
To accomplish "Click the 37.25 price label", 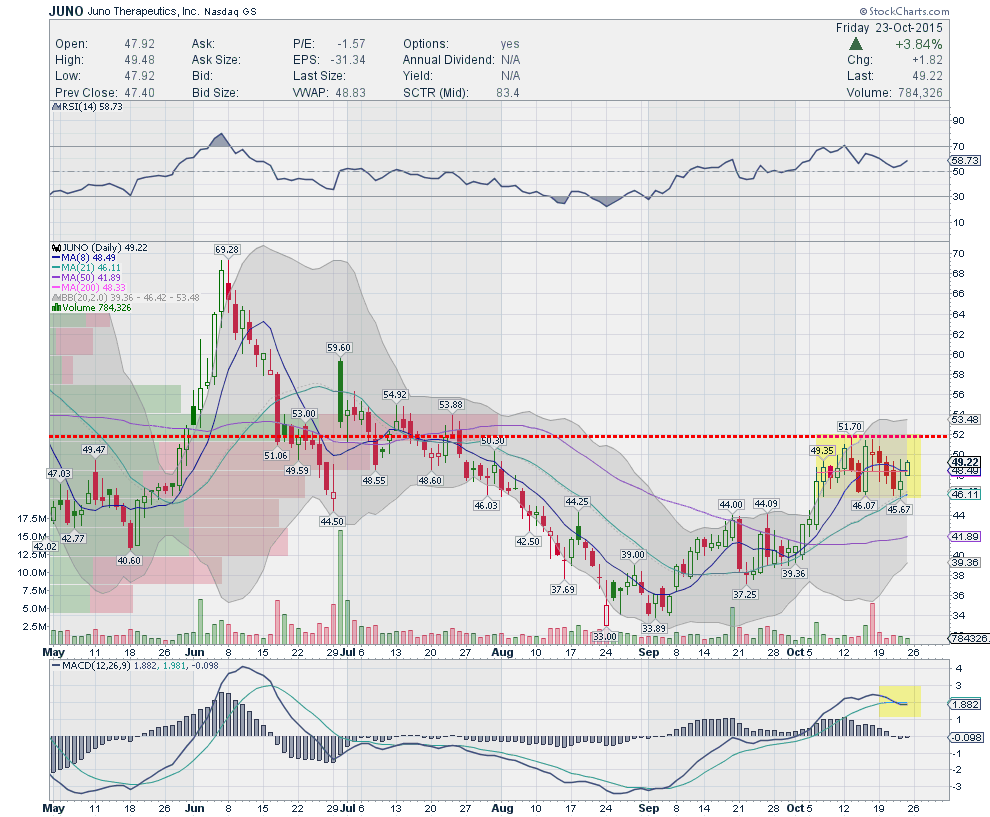I will coord(745,594).
